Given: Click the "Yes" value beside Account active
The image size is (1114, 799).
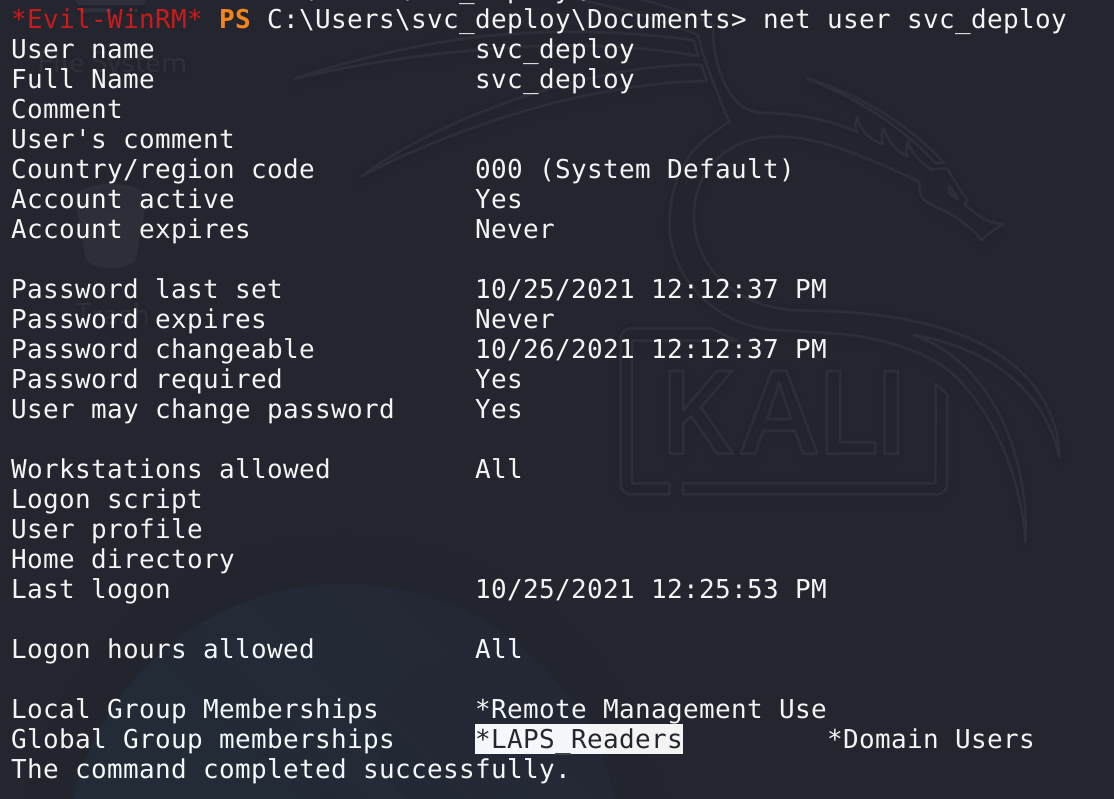Looking at the screenshot, I should [x=499, y=200].
